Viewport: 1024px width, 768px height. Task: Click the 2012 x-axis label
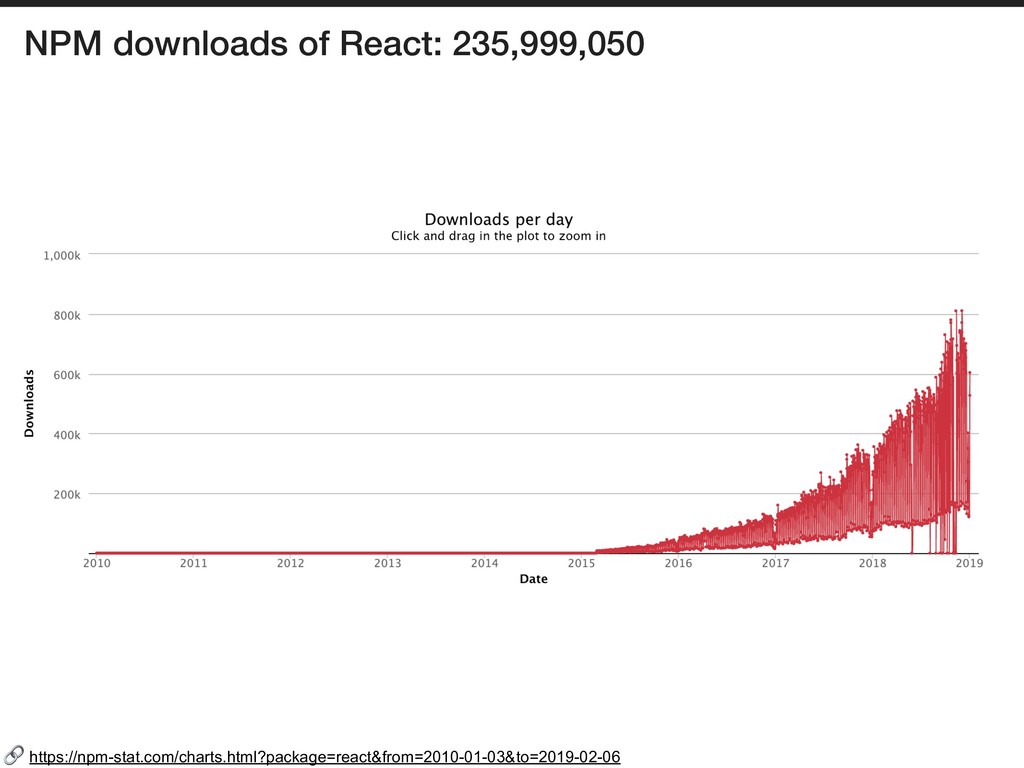pyautogui.click(x=291, y=563)
